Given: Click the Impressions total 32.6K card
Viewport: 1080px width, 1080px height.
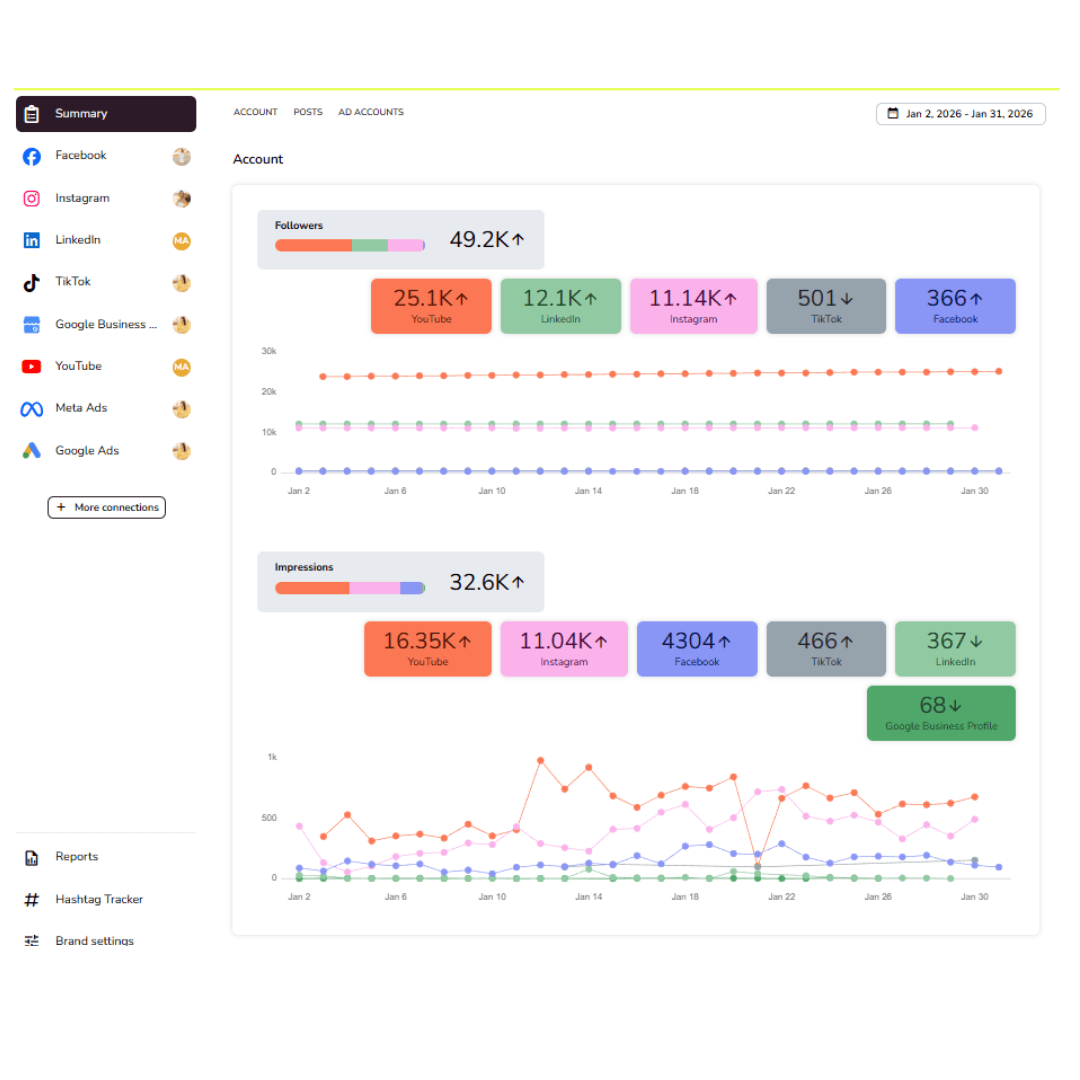Looking at the screenshot, I should pyautogui.click(x=401, y=582).
